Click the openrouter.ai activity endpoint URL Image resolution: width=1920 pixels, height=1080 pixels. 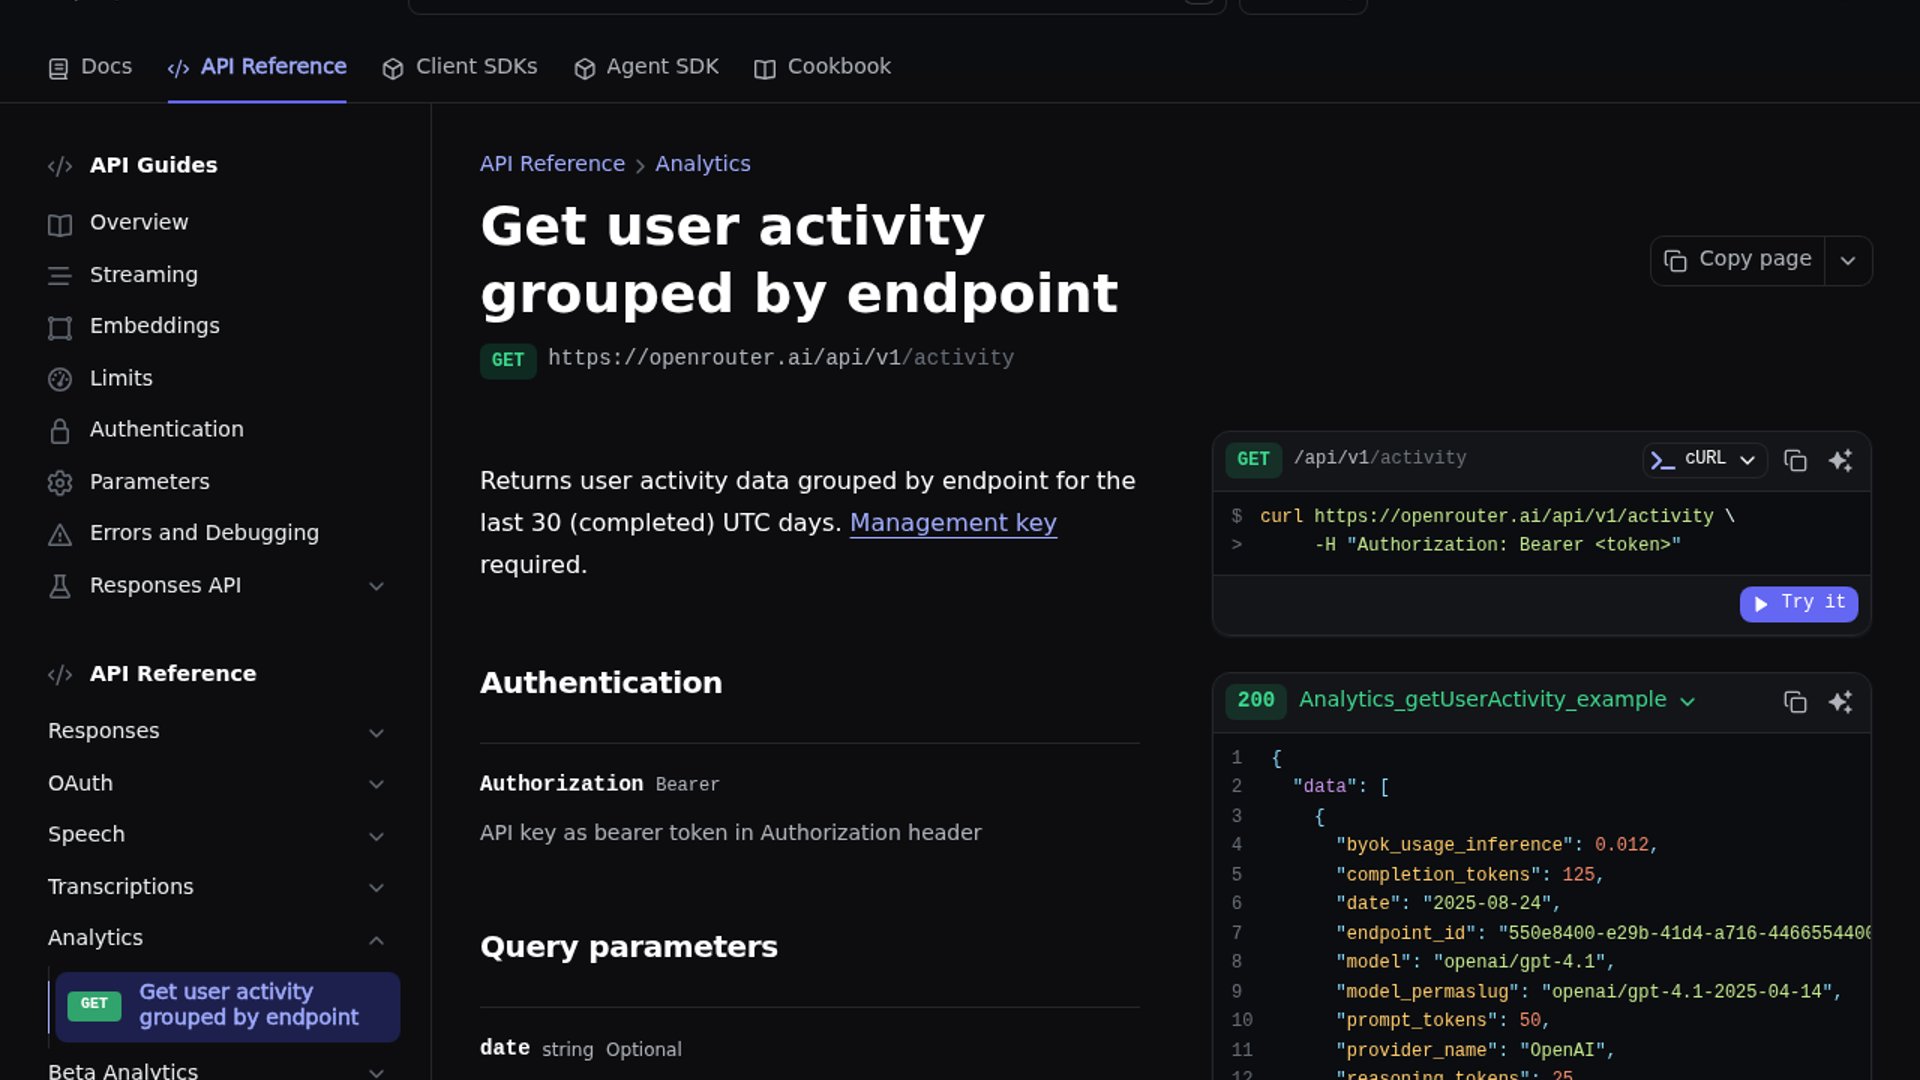click(780, 358)
